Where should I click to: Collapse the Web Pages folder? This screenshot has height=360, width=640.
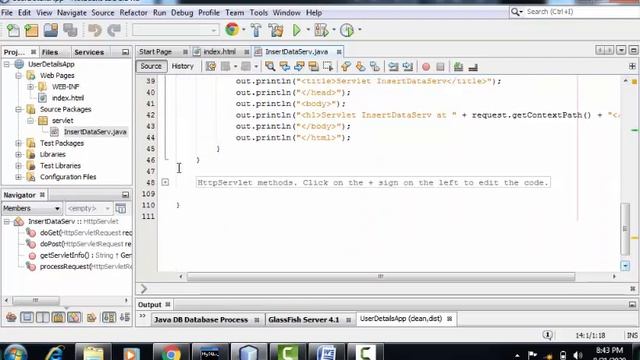click(x=18, y=76)
